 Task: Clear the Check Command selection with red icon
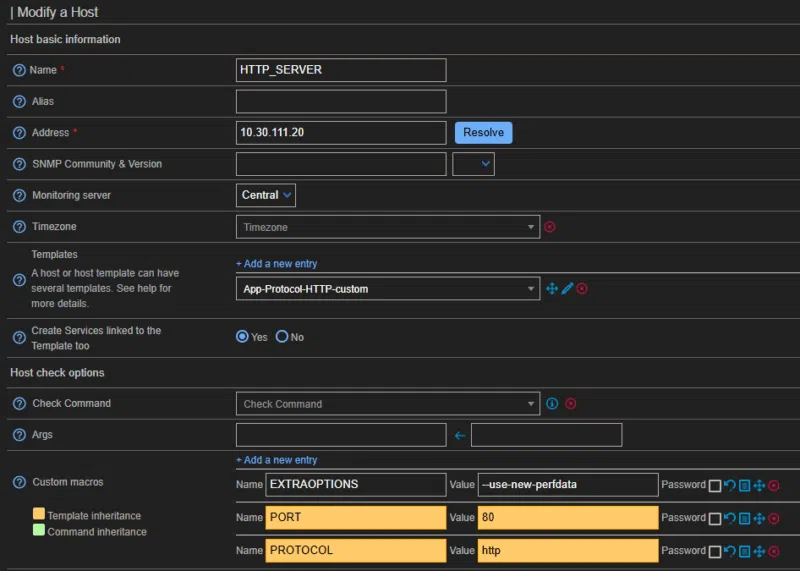tap(571, 404)
